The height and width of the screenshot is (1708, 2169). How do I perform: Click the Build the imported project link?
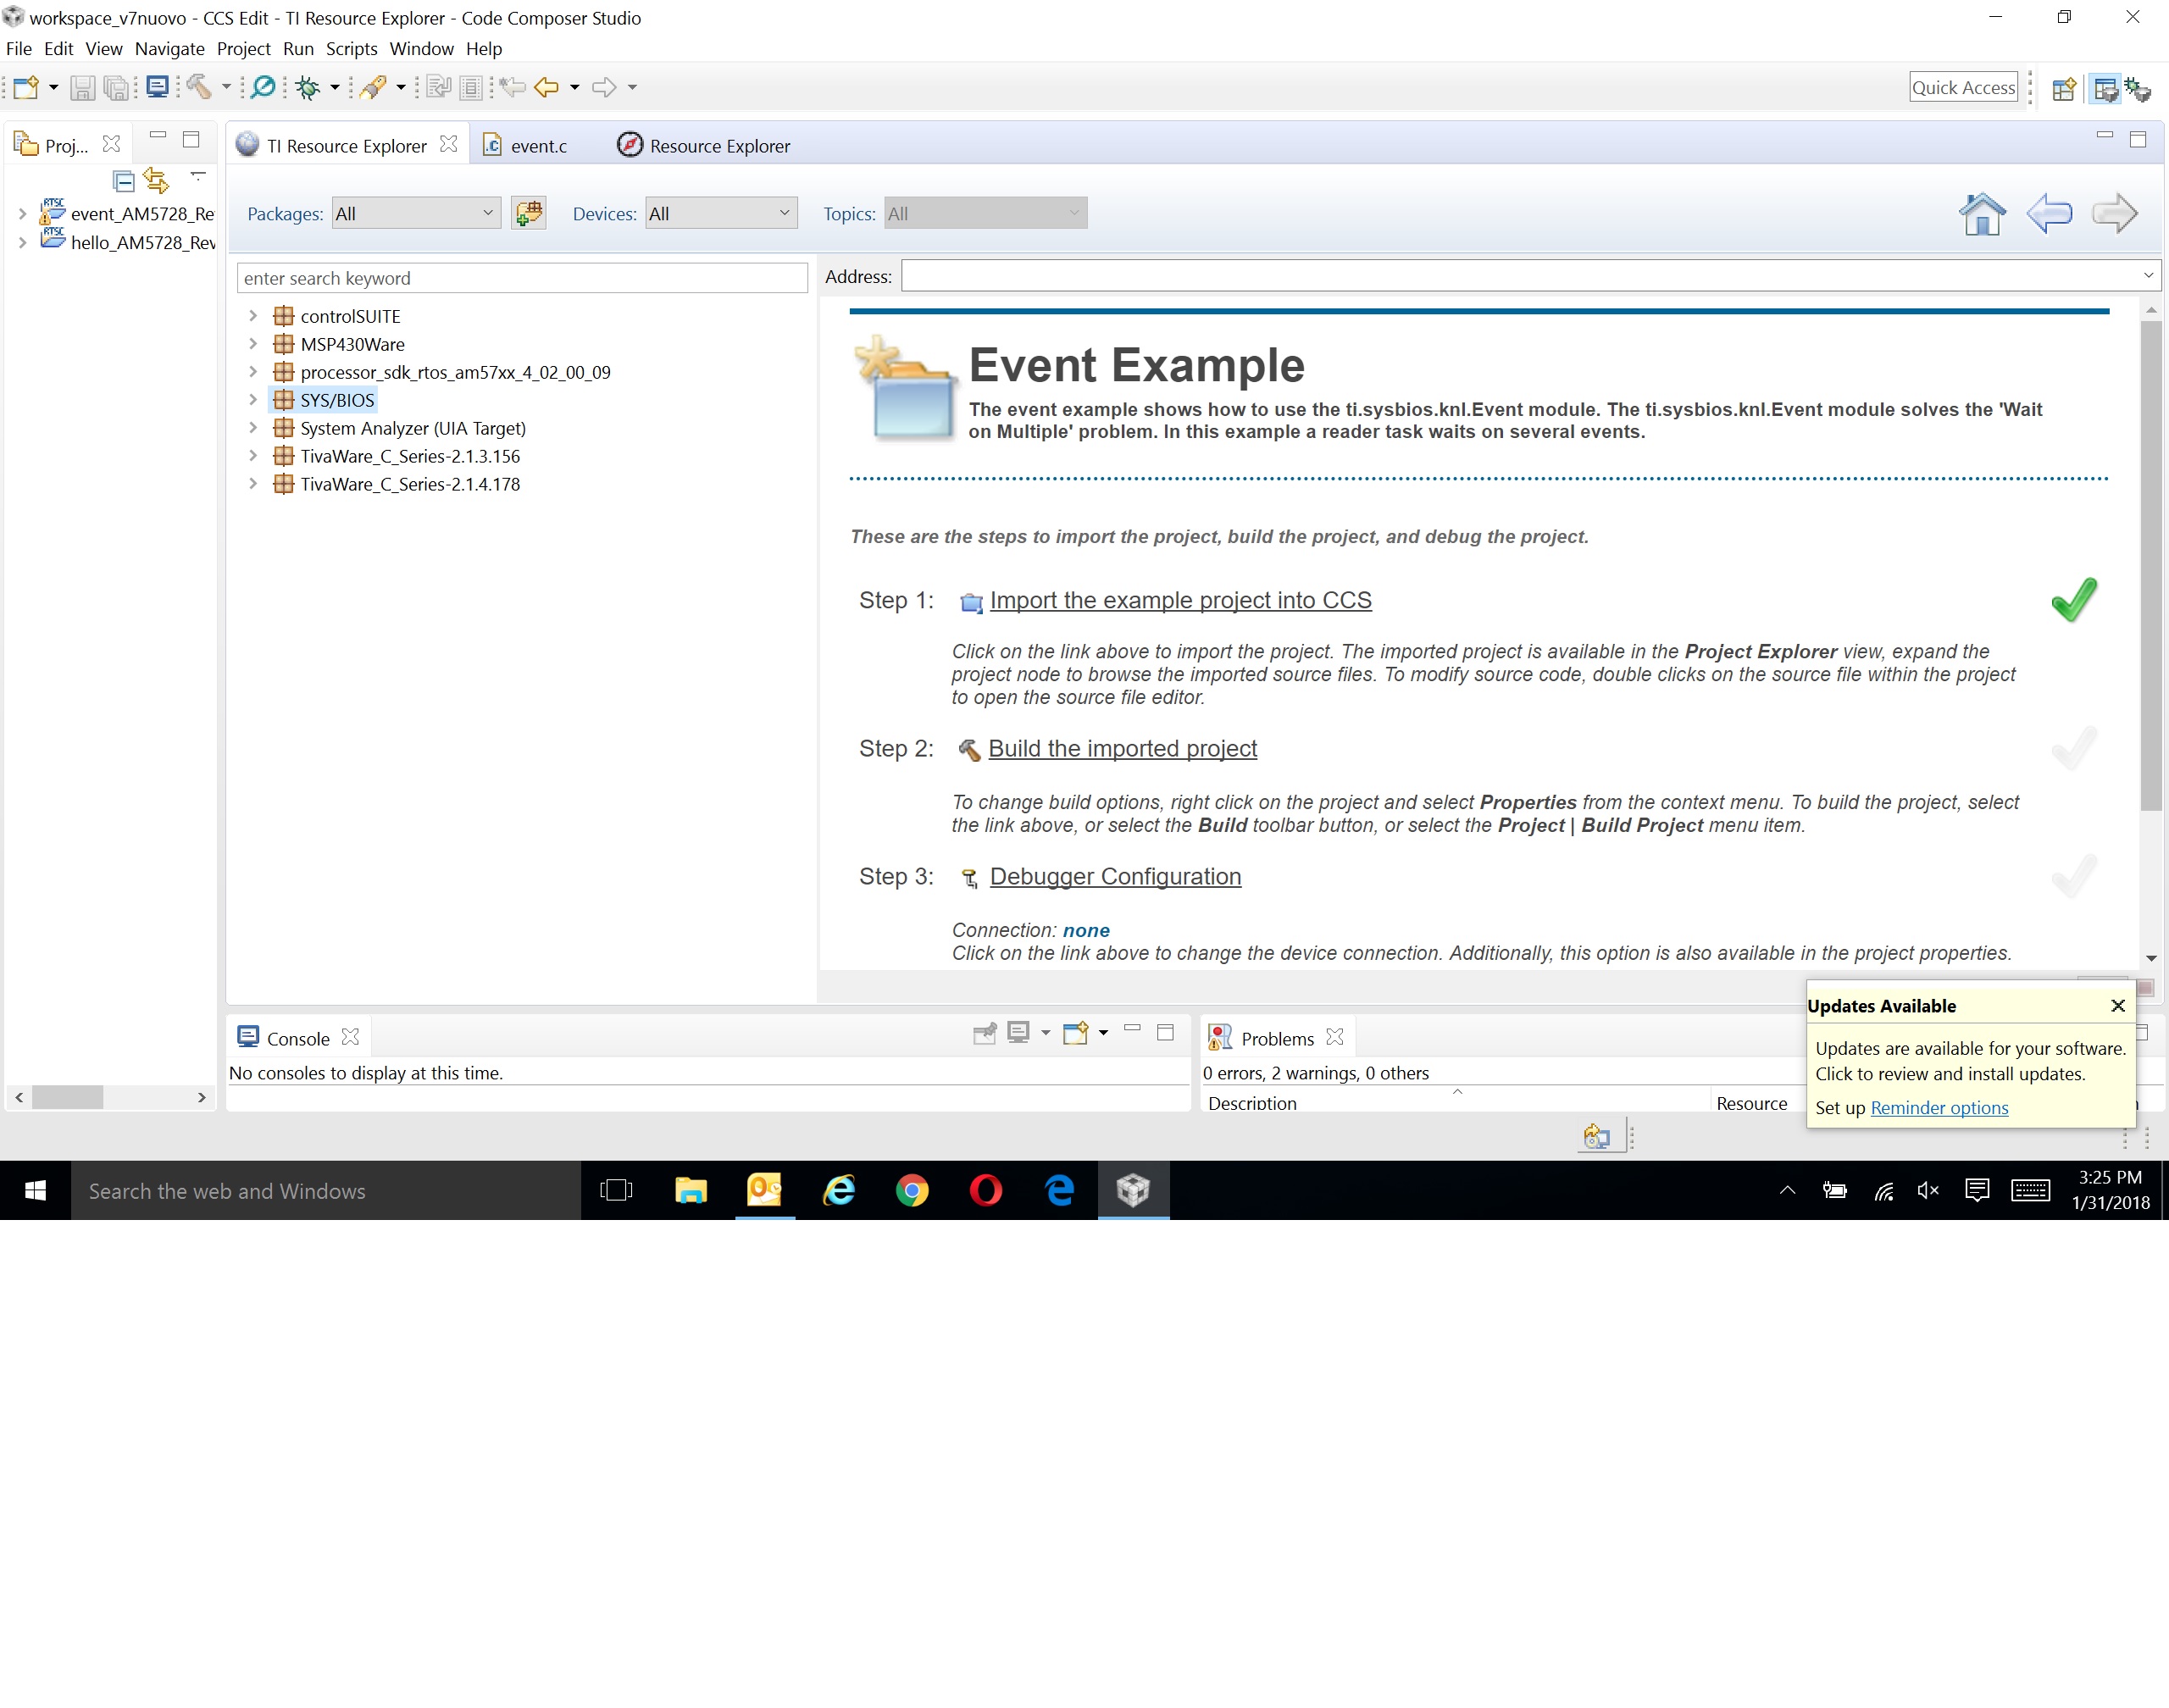(1122, 748)
